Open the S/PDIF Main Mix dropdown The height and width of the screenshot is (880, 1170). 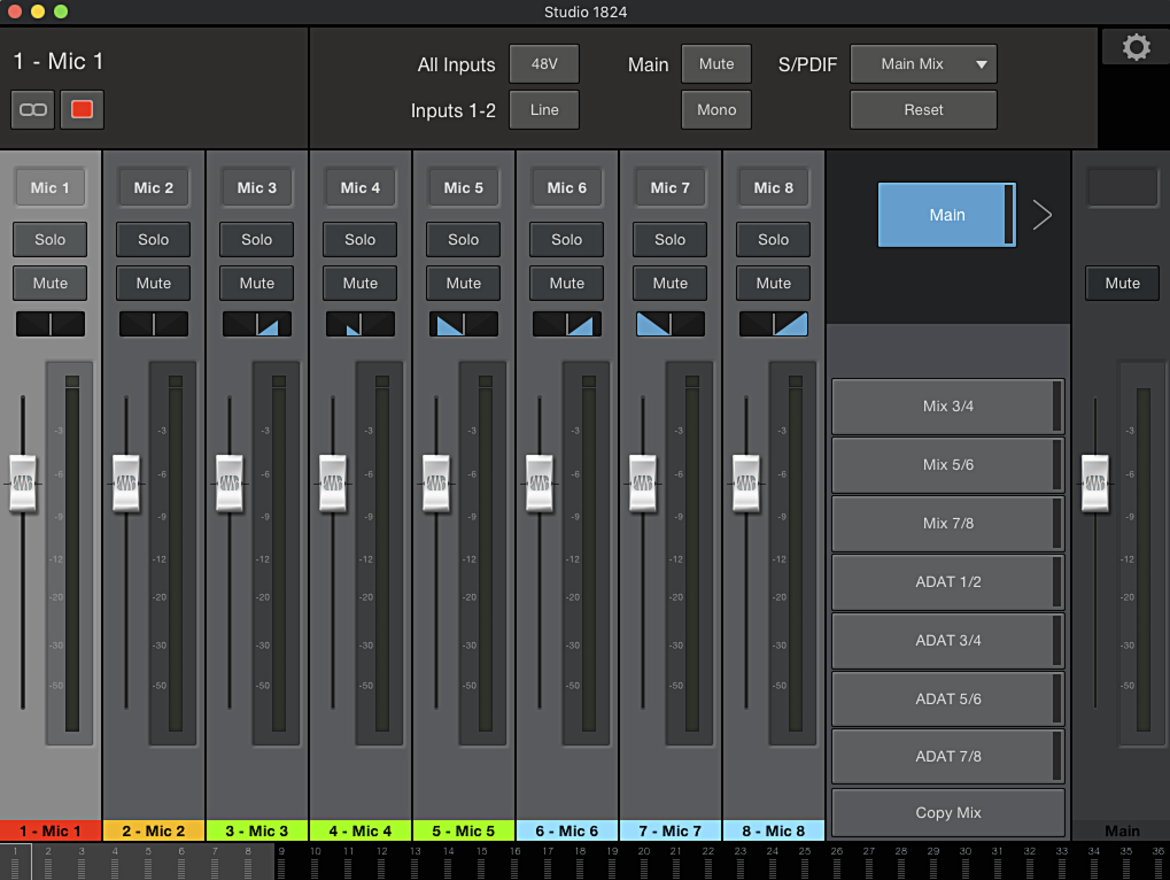[923, 64]
